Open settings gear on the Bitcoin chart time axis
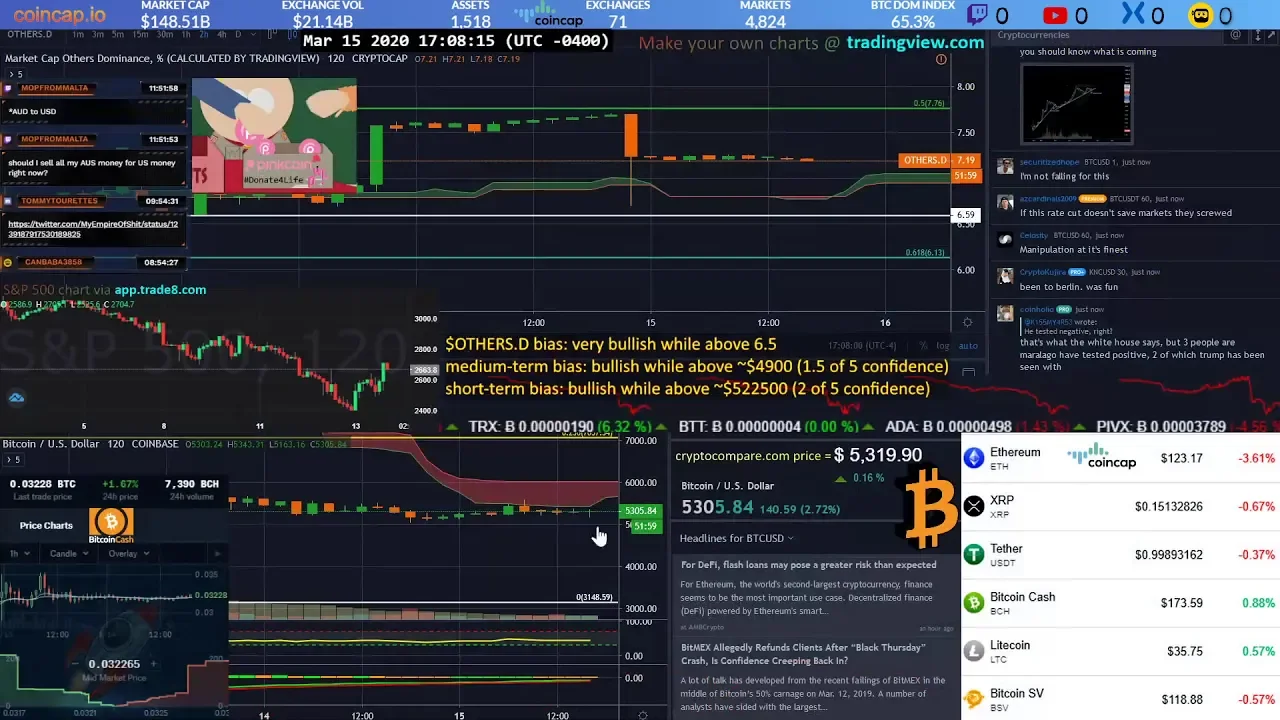The height and width of the screenshot is (720, 1280). (642, 715)
